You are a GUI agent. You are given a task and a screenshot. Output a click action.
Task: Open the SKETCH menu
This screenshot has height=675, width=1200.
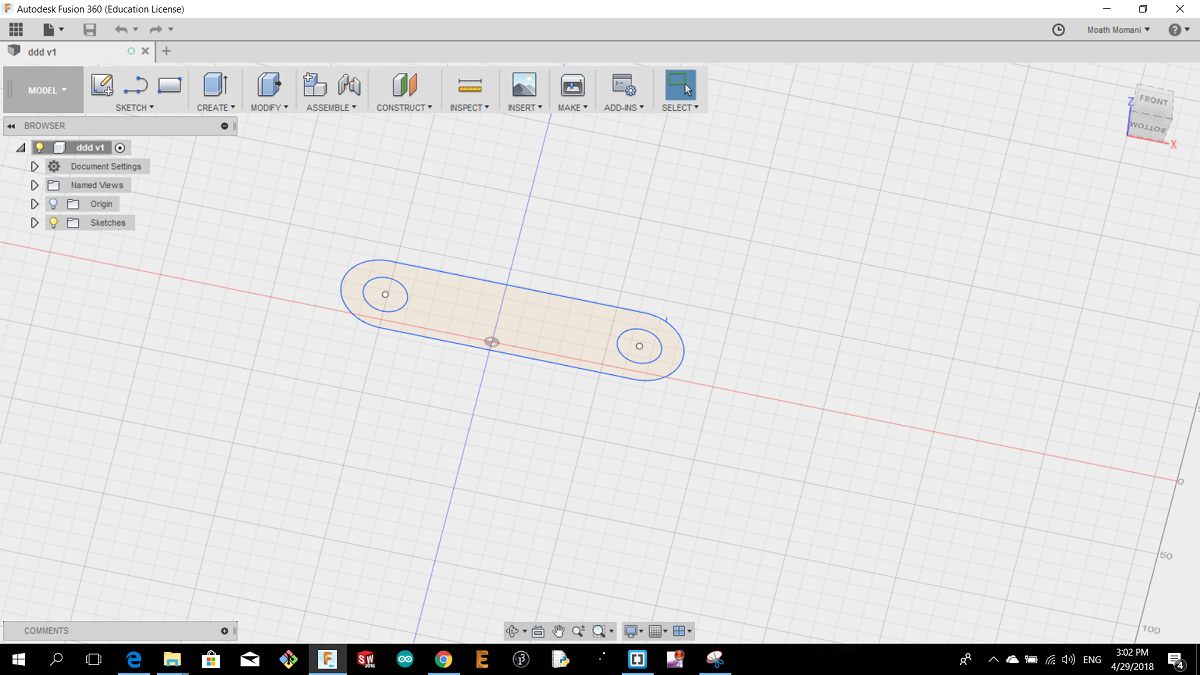tap(135, 107)
